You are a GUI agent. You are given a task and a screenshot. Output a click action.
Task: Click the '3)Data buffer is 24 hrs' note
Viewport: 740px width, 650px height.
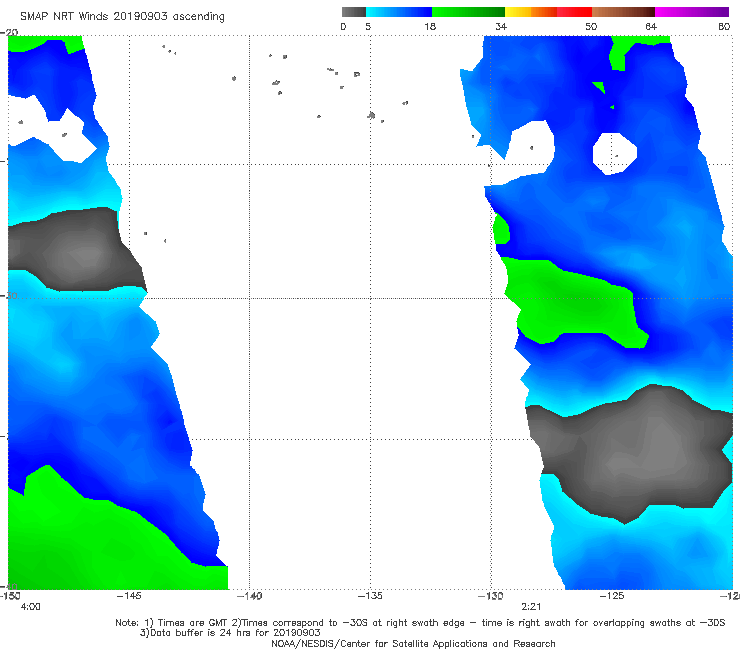(230, 633)
